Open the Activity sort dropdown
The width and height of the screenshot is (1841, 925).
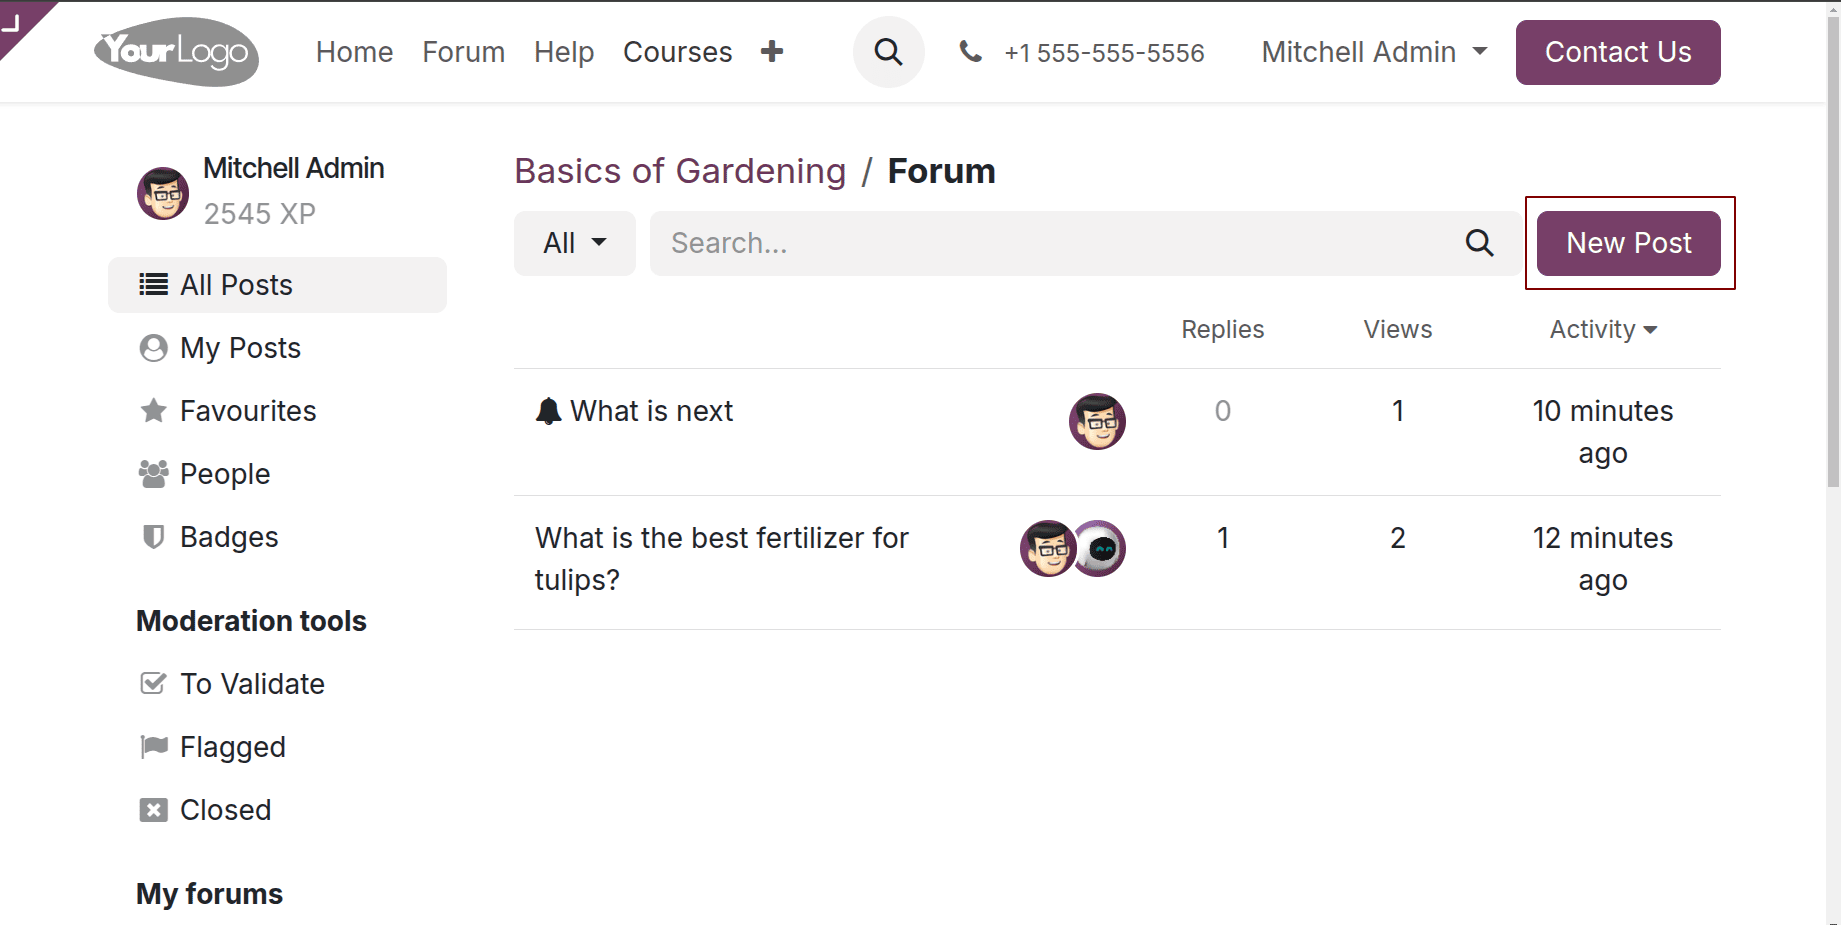pos(1603,329)
